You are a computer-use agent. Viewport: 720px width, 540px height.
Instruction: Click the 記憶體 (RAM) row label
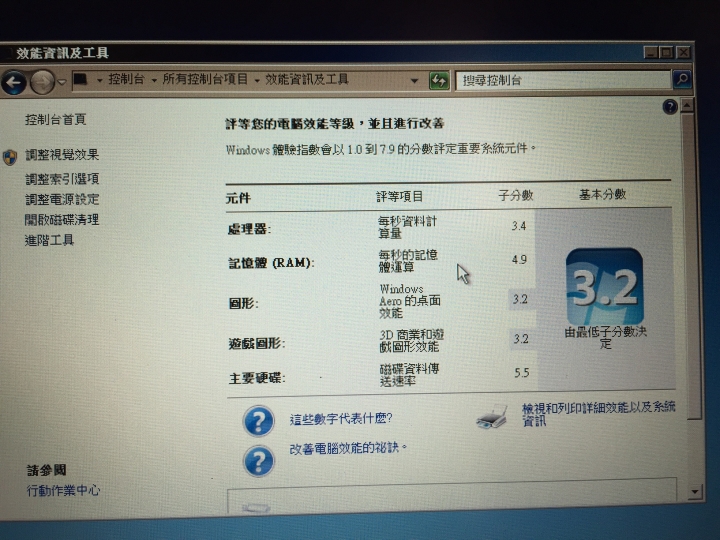click(x=271, y=263)
